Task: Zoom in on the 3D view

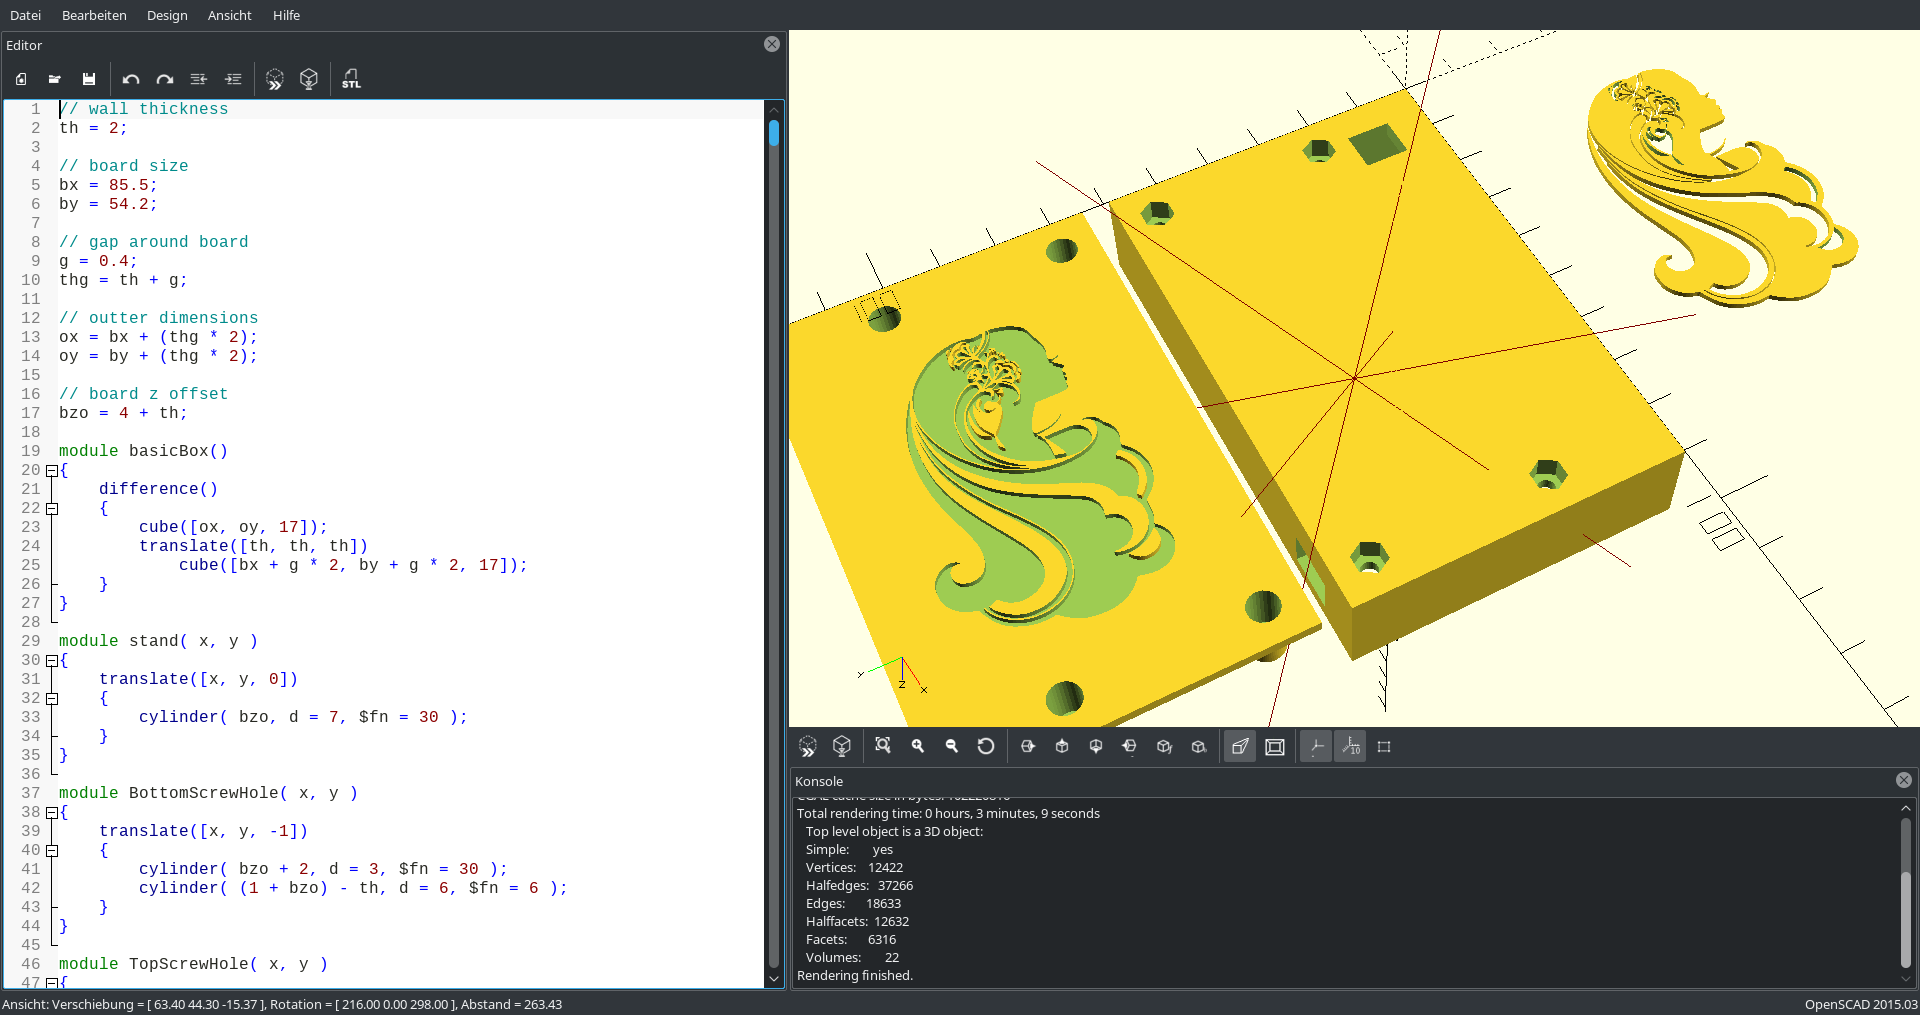Action: click(x=918, y=746)
